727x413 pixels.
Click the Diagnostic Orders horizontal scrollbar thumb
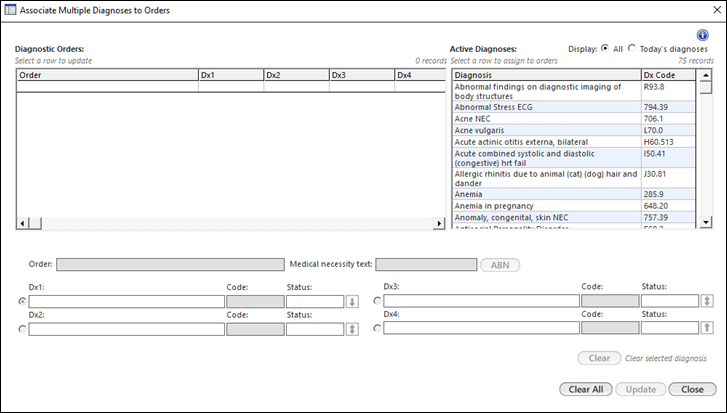35,223
